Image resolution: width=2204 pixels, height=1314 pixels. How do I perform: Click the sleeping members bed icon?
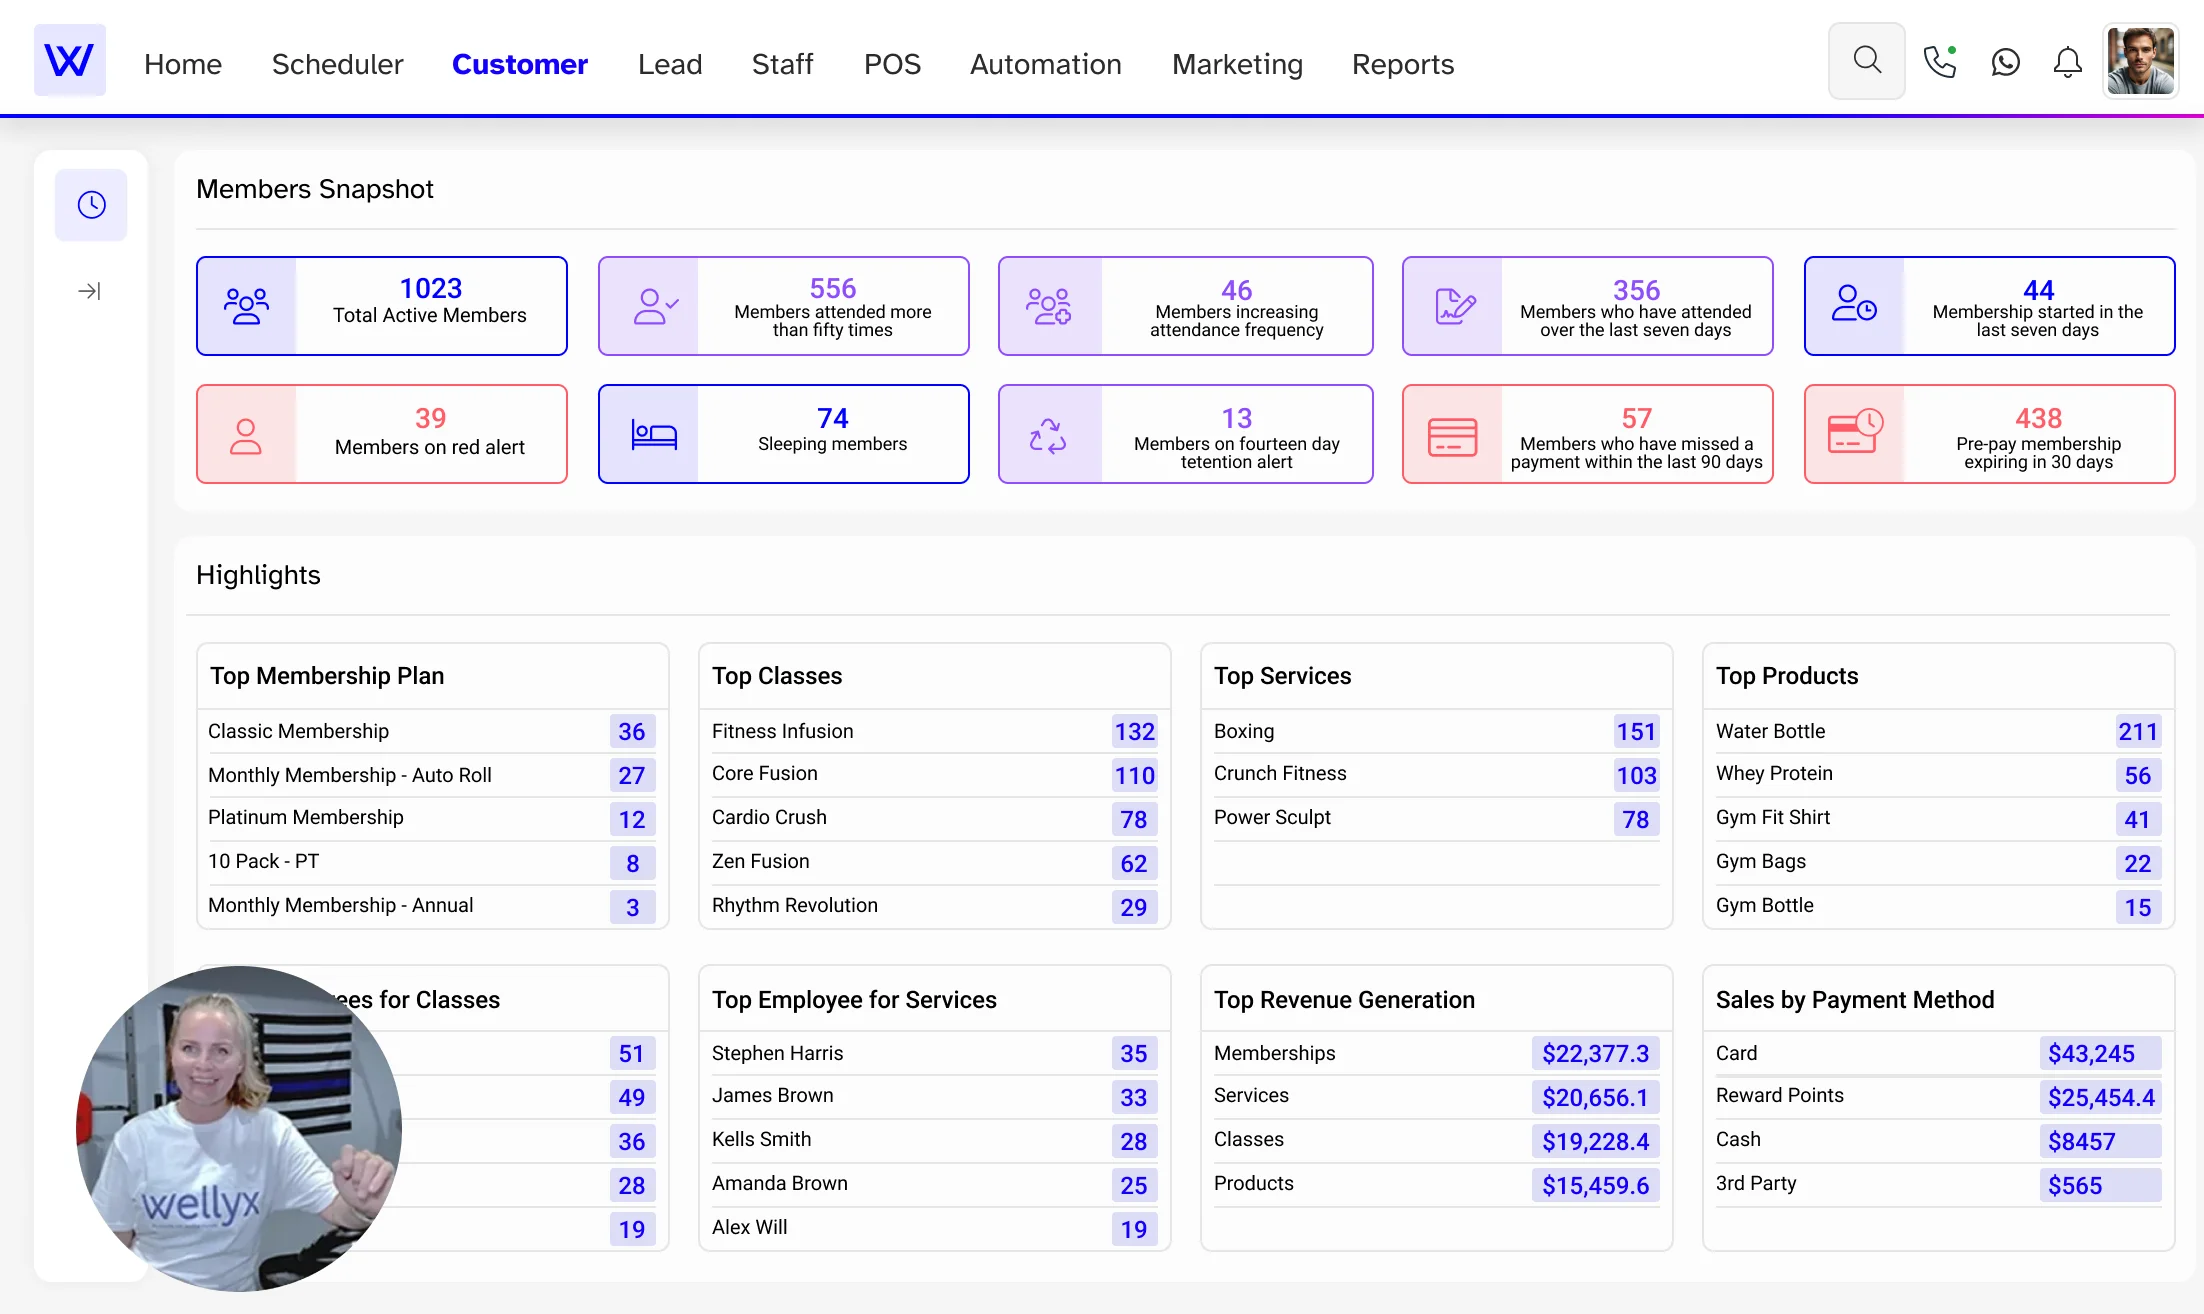654,435
